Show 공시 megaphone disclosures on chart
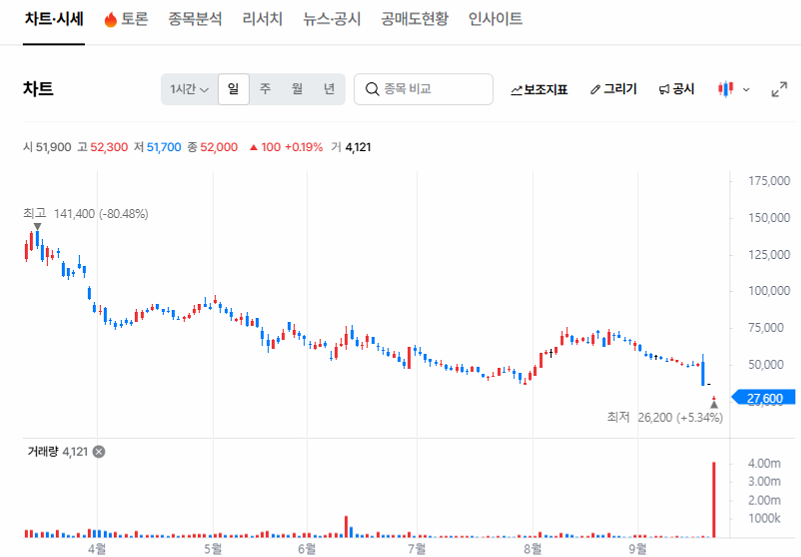Viewport: 801px width, 557px height. pyautogui.click(x=676, y=89)
